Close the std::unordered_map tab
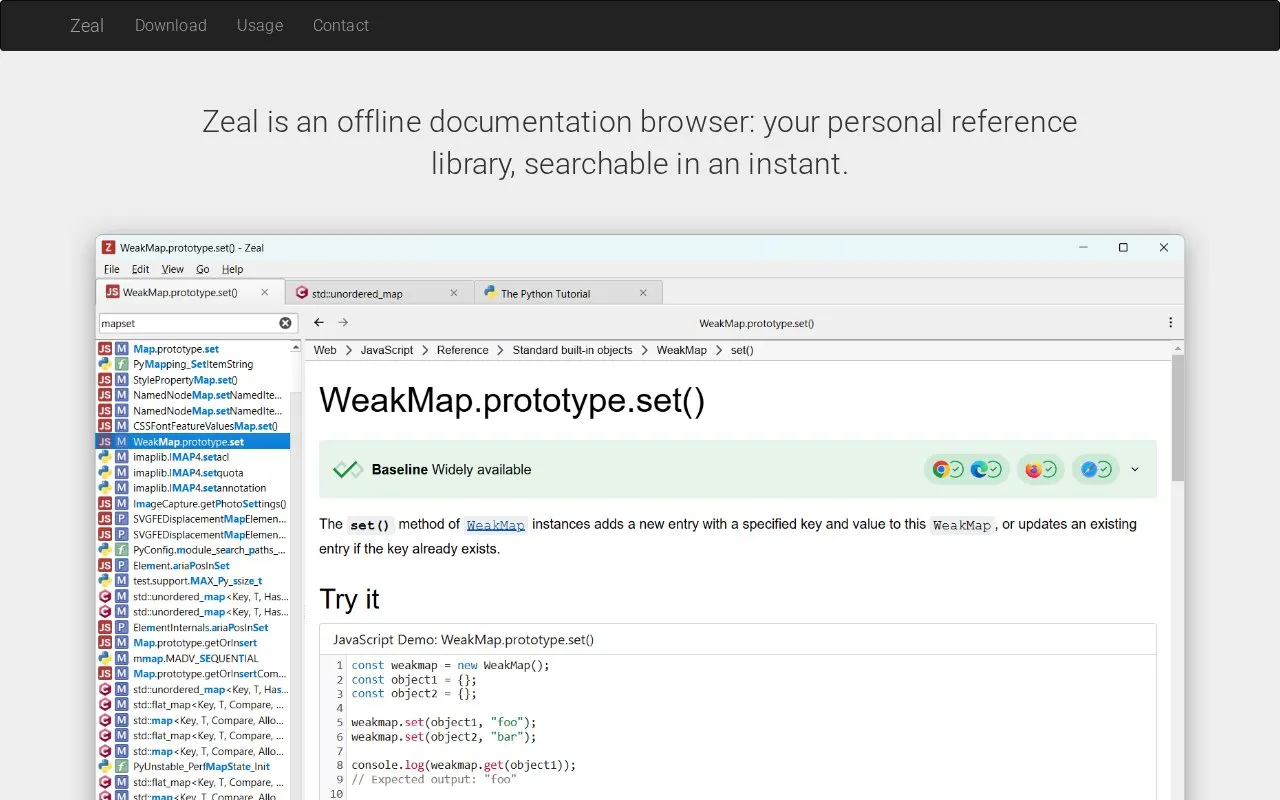 (454, 293)
